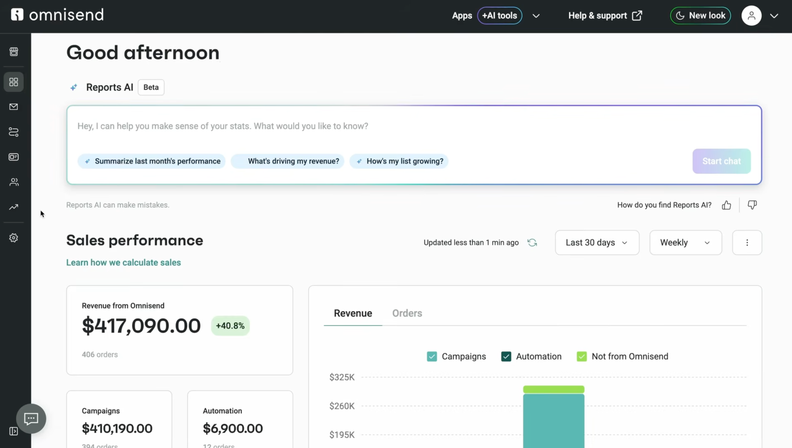Click into the Reports AI prompt field
792x448 pixels.
(414, 126)
